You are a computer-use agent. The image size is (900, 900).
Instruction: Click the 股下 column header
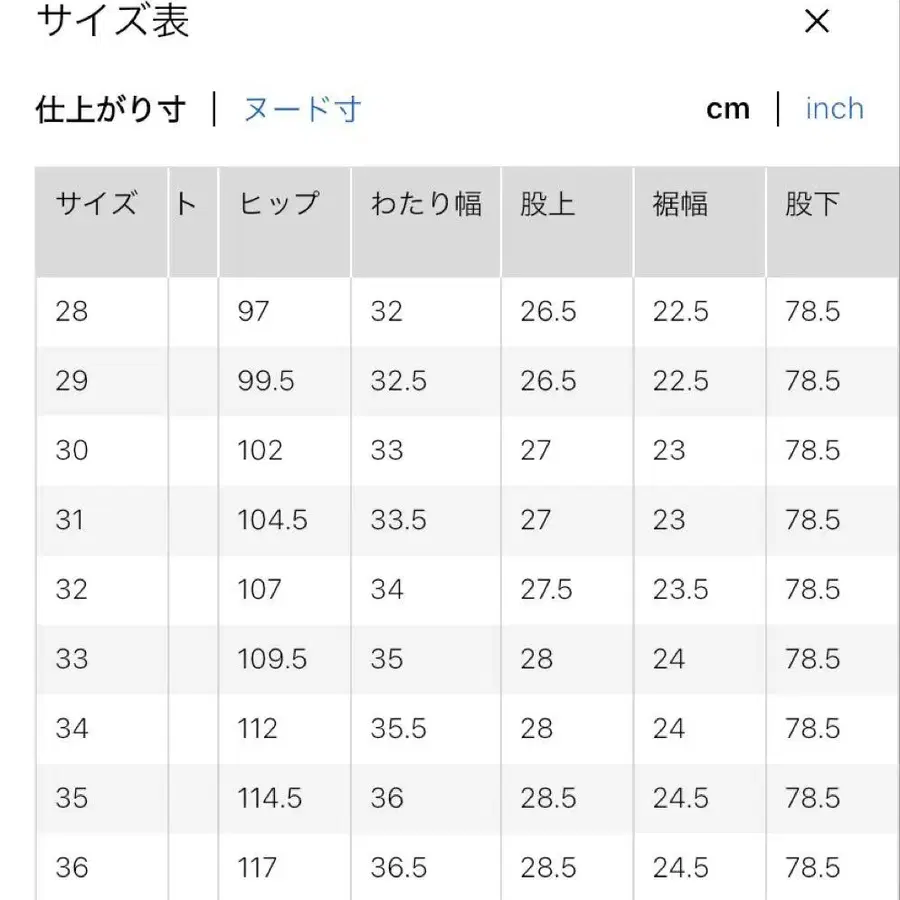click(x=810, y=203)
